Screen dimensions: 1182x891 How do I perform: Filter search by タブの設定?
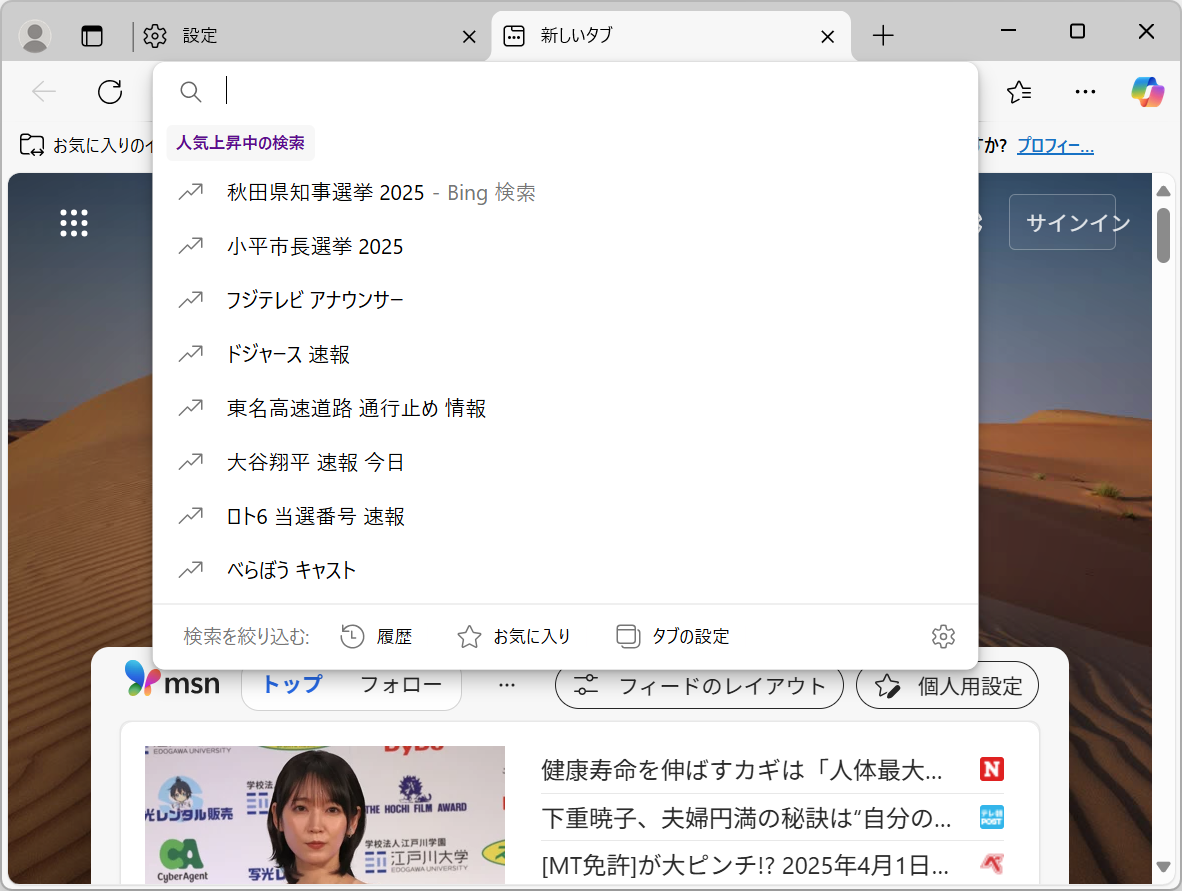coord(672,635)
